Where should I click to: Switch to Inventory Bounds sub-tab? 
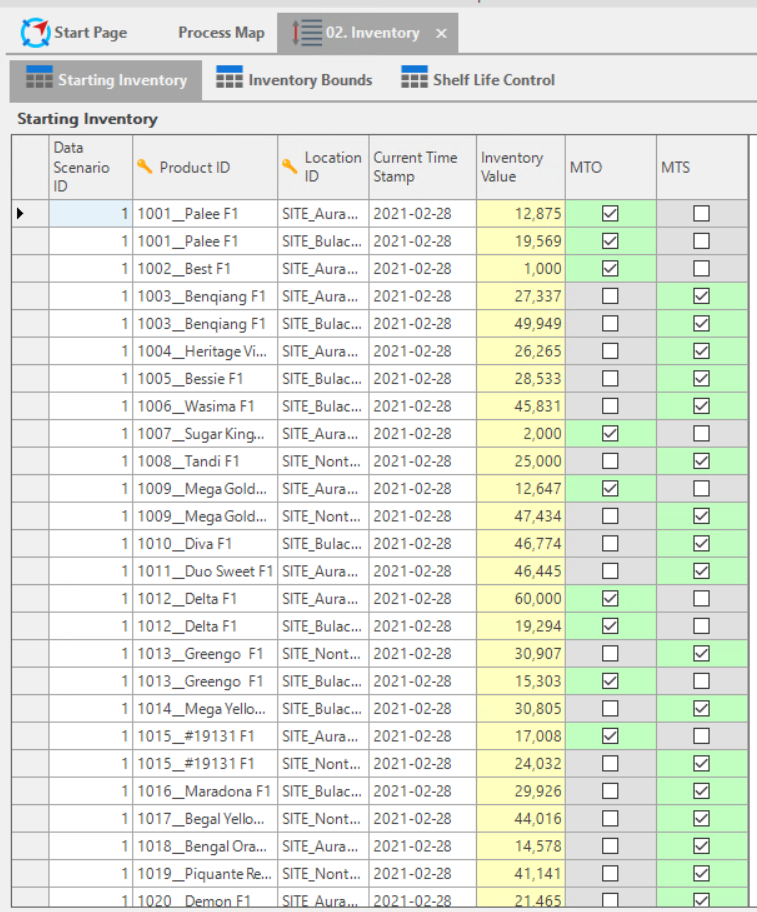[294, 80]
